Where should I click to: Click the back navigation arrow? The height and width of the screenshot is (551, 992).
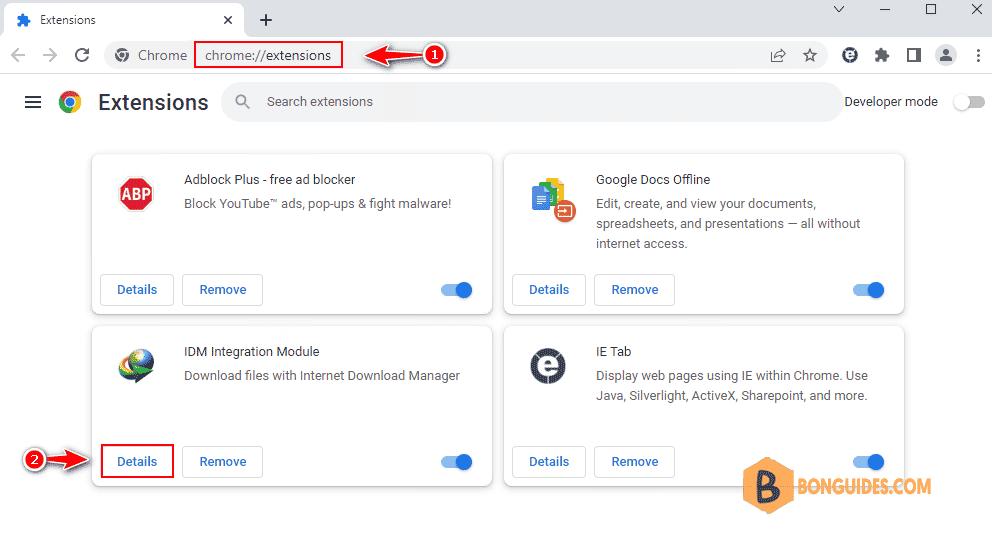point(18,55)
